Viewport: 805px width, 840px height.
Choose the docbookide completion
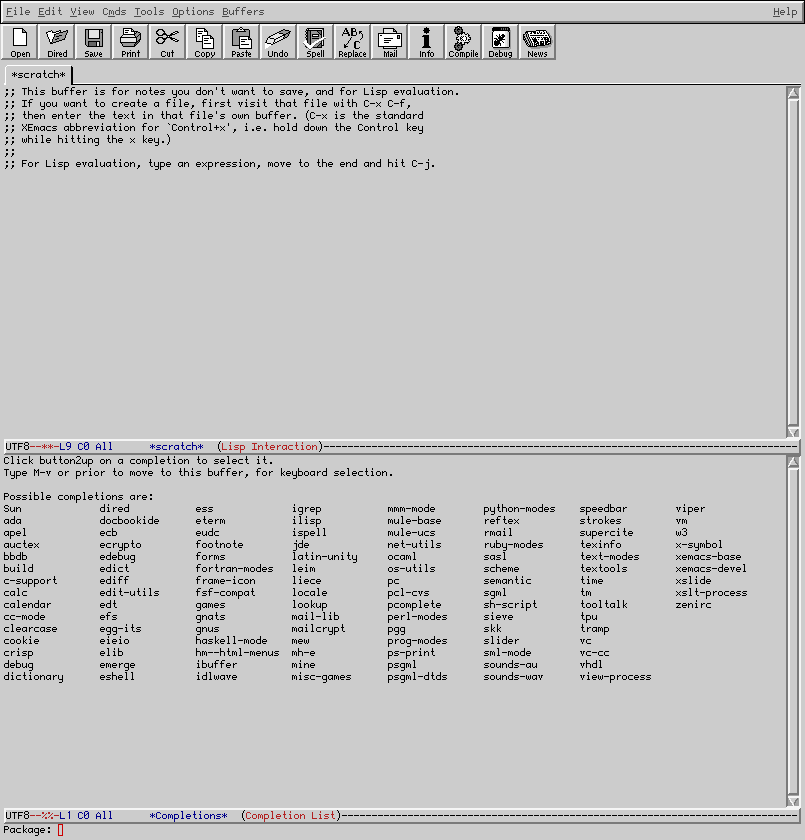coord(129,520)
